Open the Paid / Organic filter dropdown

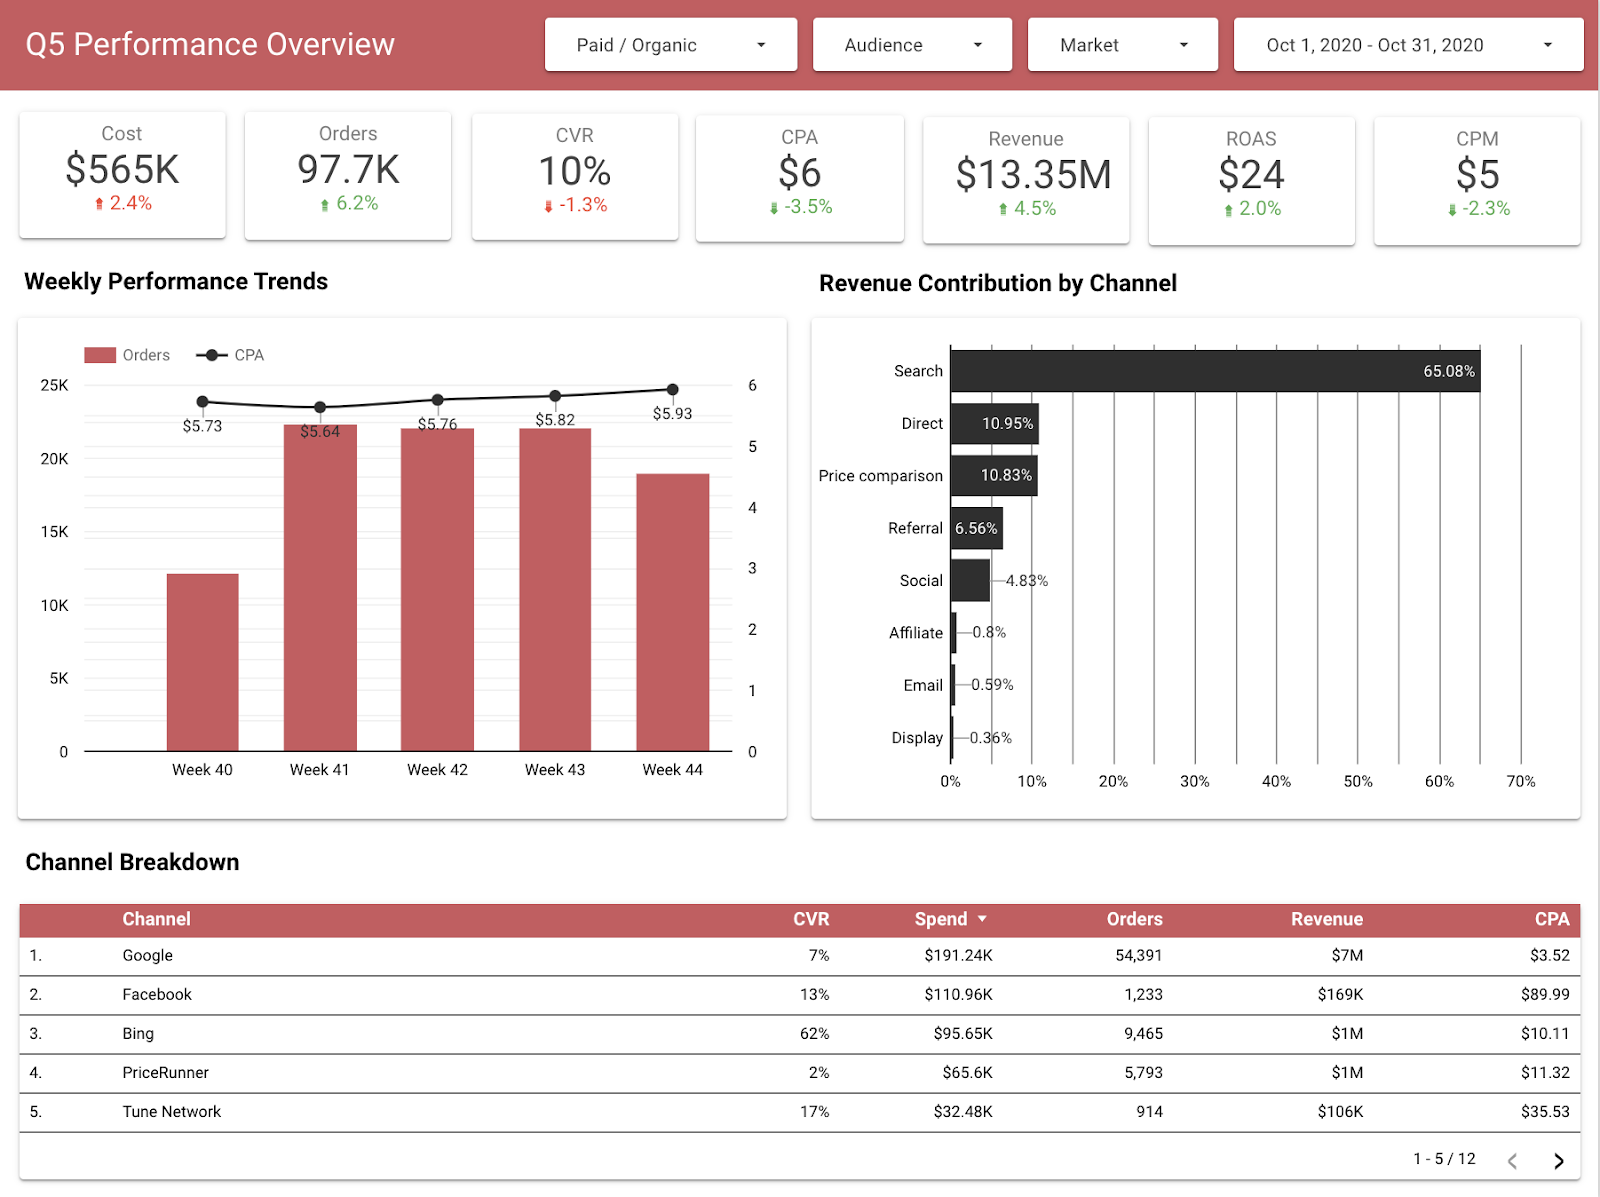(x=670, y=45)
